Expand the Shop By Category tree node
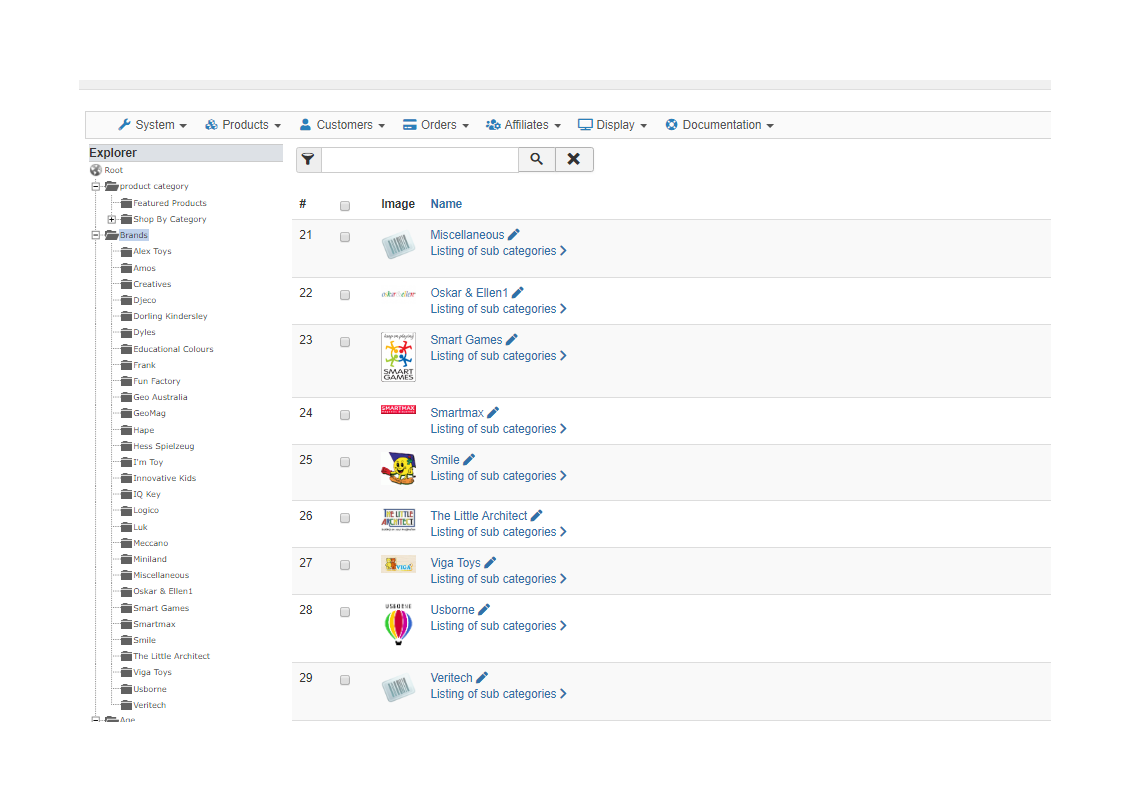Viewport: 1122px width, 793px height. (112, 219)
